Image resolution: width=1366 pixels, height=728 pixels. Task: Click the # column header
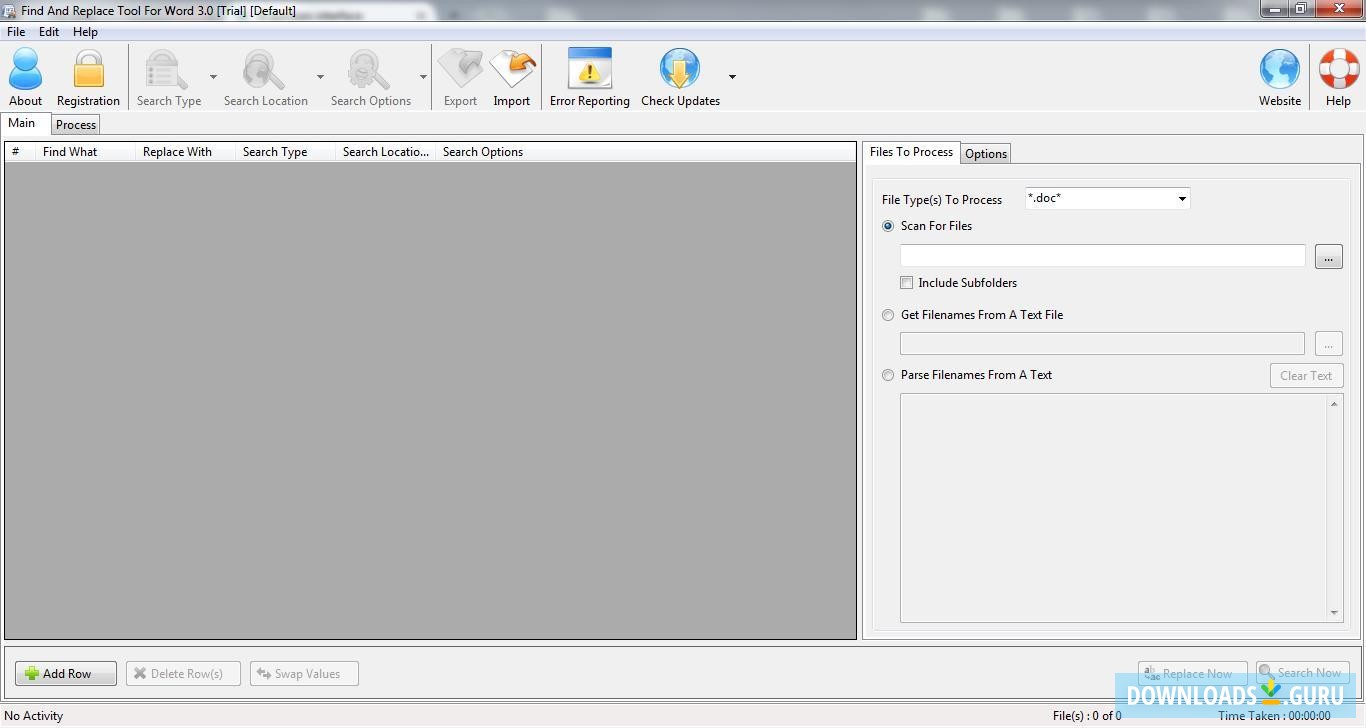pos(20,152)
